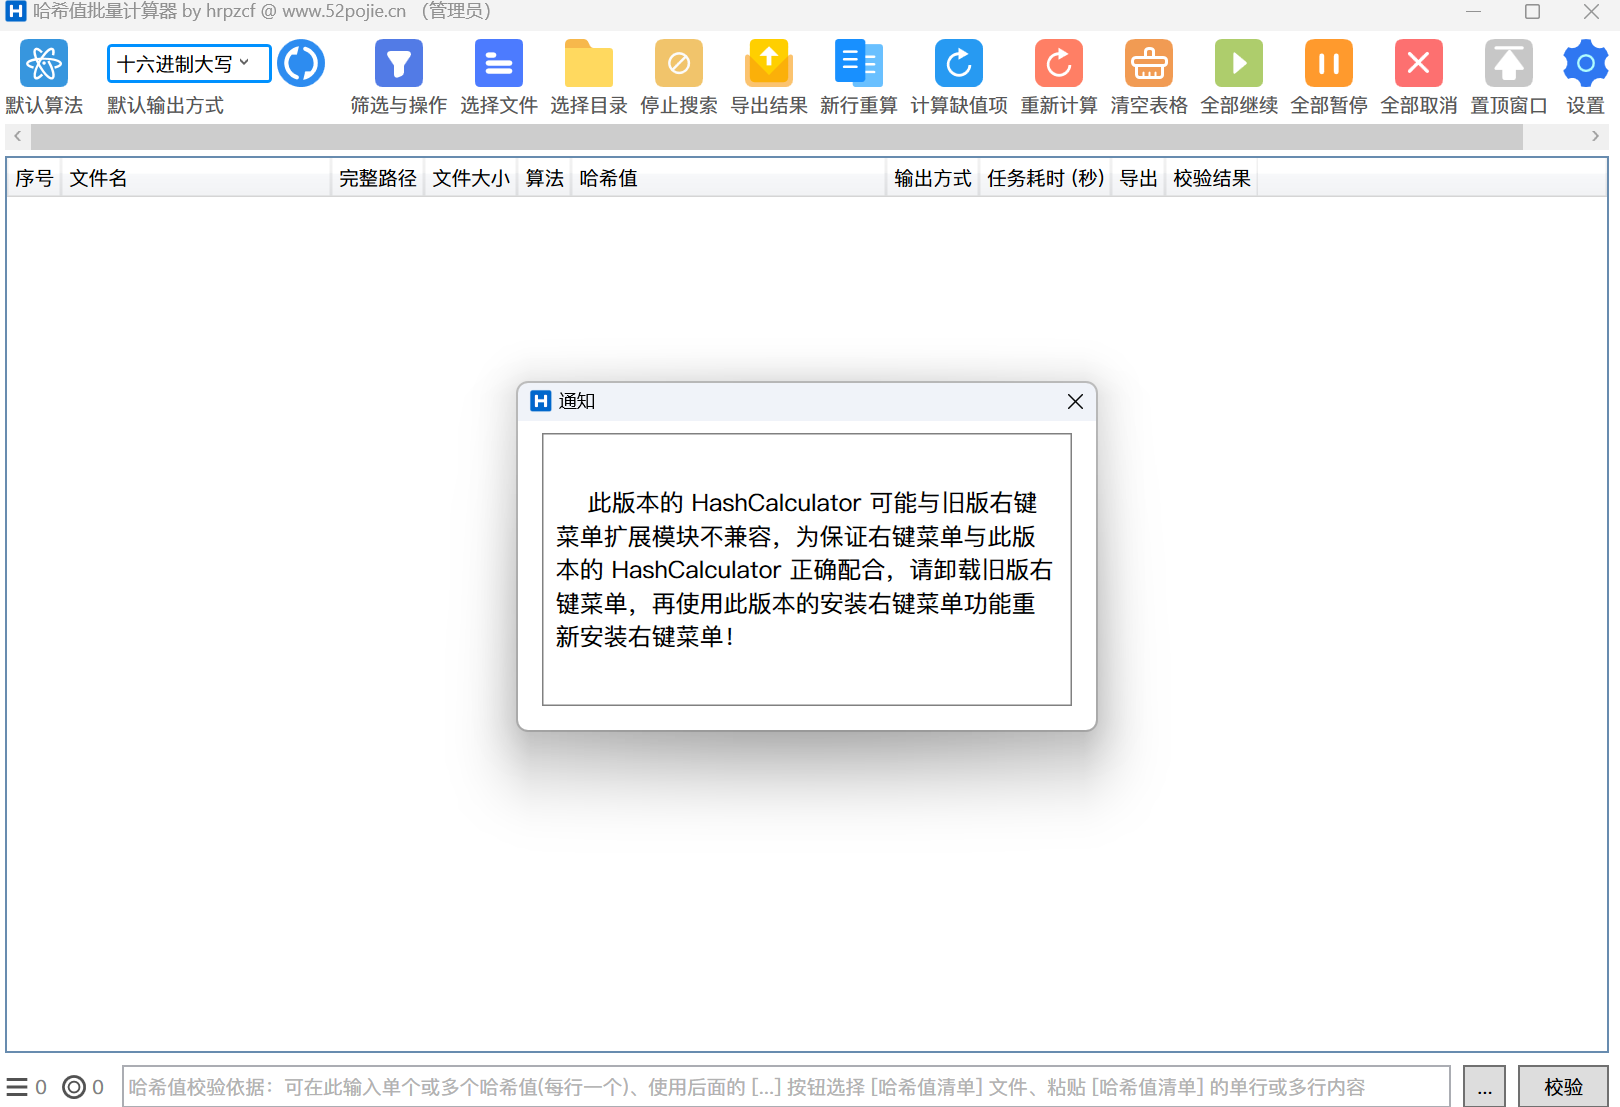The width and height of the screenshot is (1620, 1107).
Task: Maximize the 哈希值批量计算器 window
Action: click(1532, 11)
